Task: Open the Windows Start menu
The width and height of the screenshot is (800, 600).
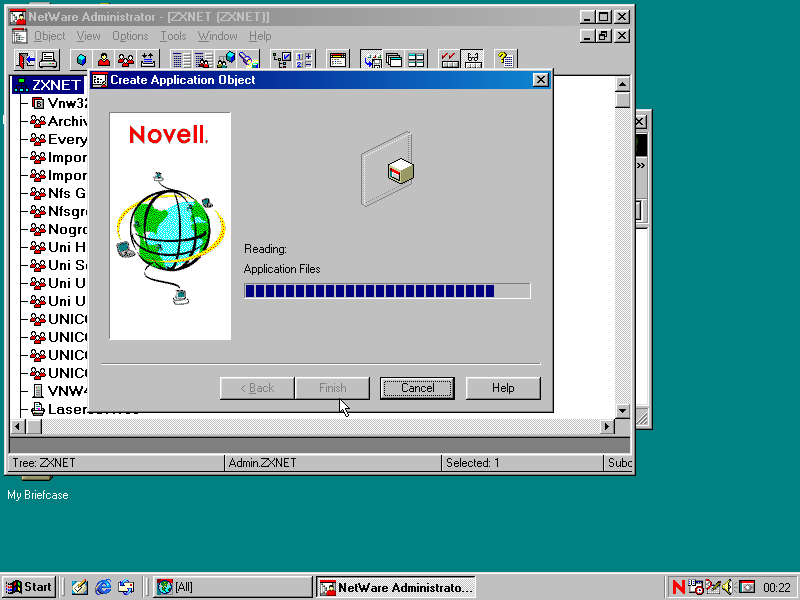Action: pos(29,587)
